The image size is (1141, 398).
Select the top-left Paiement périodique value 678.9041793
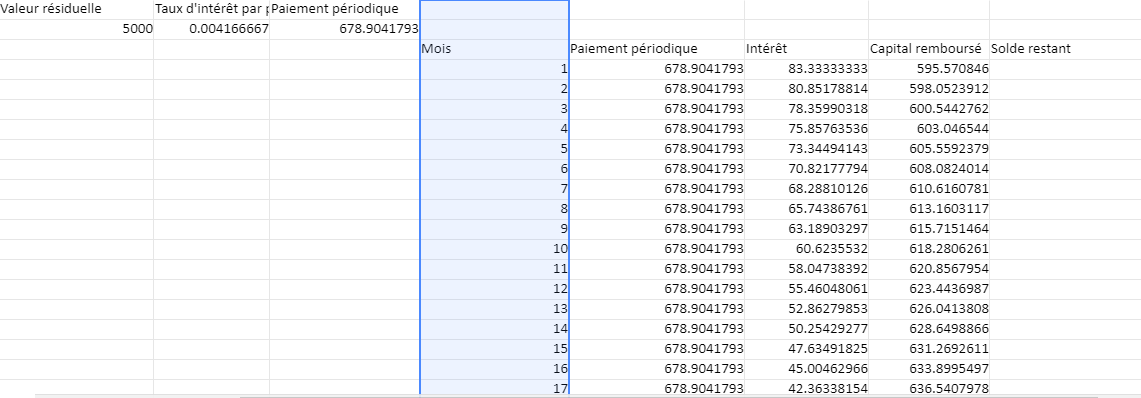pyautogui.click(x=344, y=30)
